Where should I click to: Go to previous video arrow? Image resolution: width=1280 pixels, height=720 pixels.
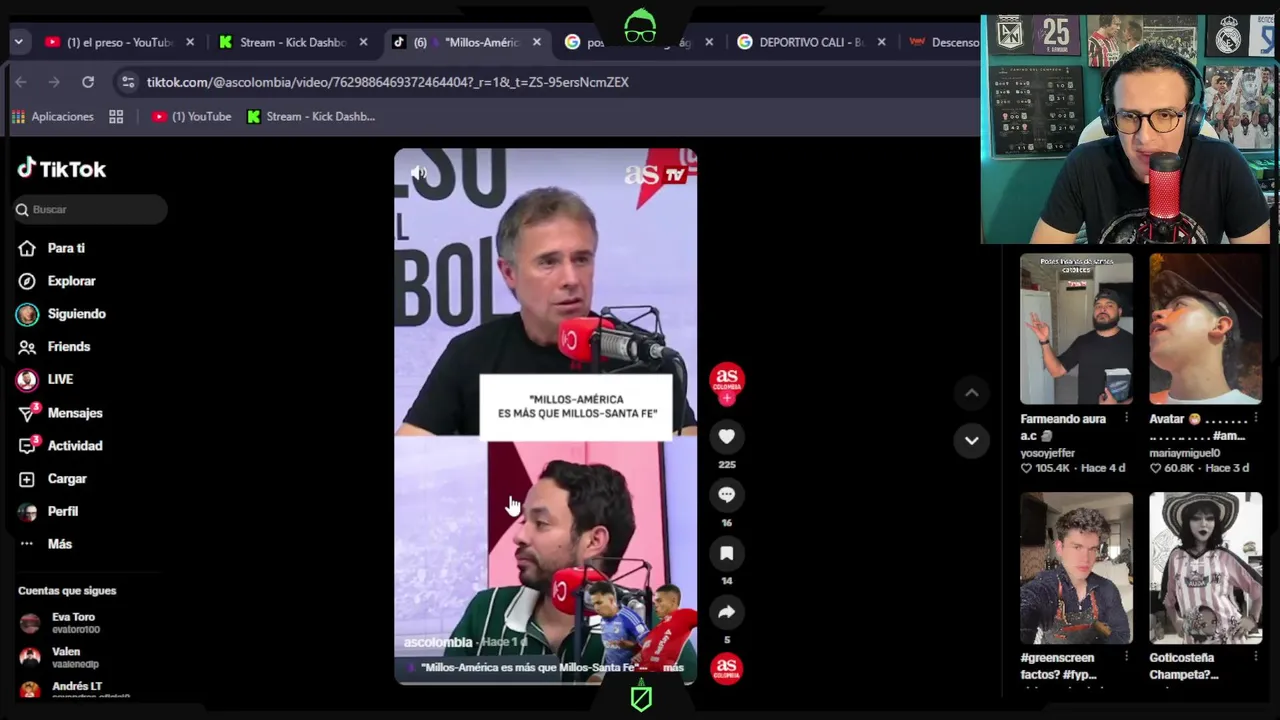coord(971,393)
